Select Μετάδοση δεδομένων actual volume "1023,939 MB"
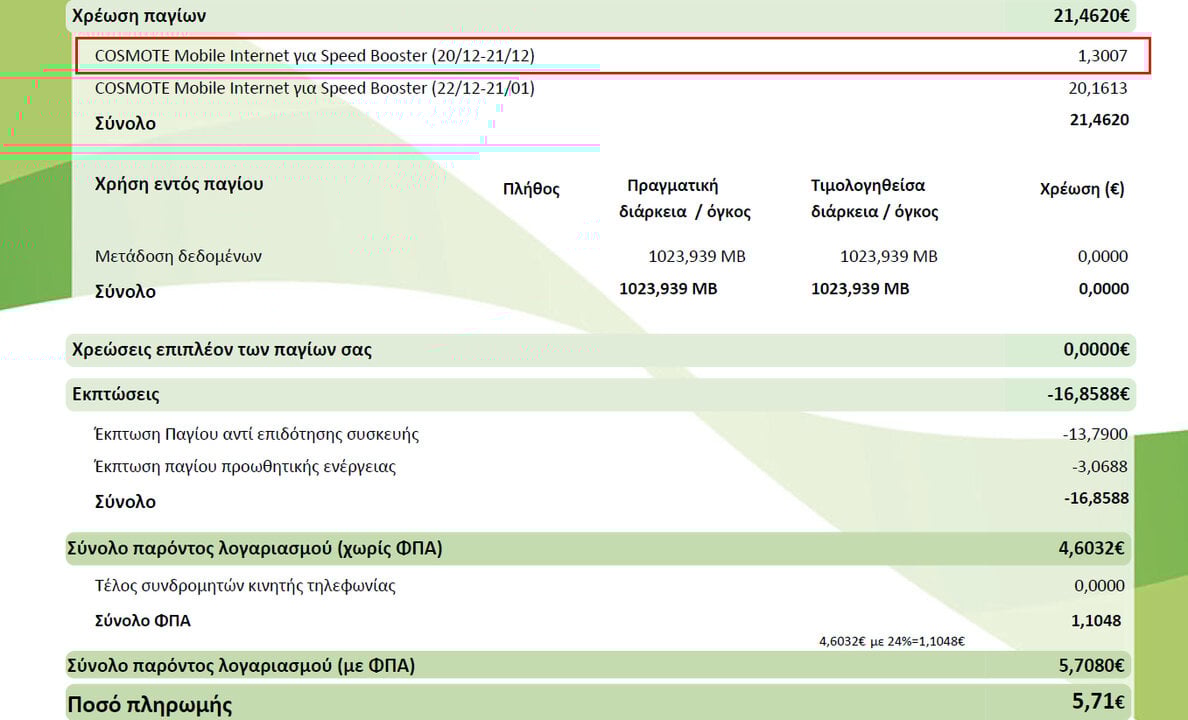Screen dimensions: 1188x720 pyautogui.click(x=697, y=256)
